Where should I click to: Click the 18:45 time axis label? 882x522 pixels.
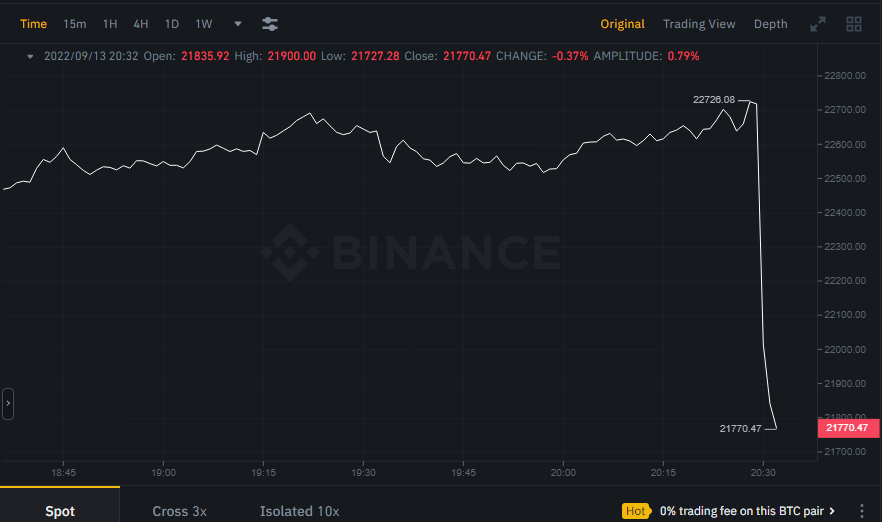(x=64, y=472)
